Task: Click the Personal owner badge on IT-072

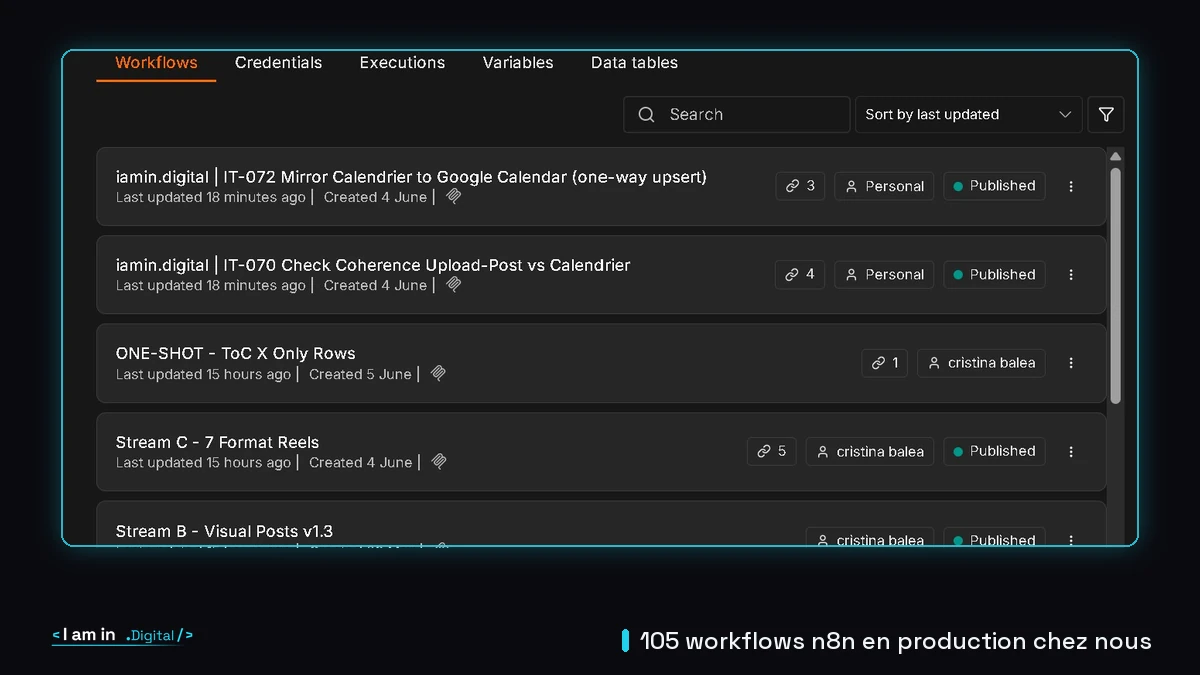Action: tap(884, 186)
